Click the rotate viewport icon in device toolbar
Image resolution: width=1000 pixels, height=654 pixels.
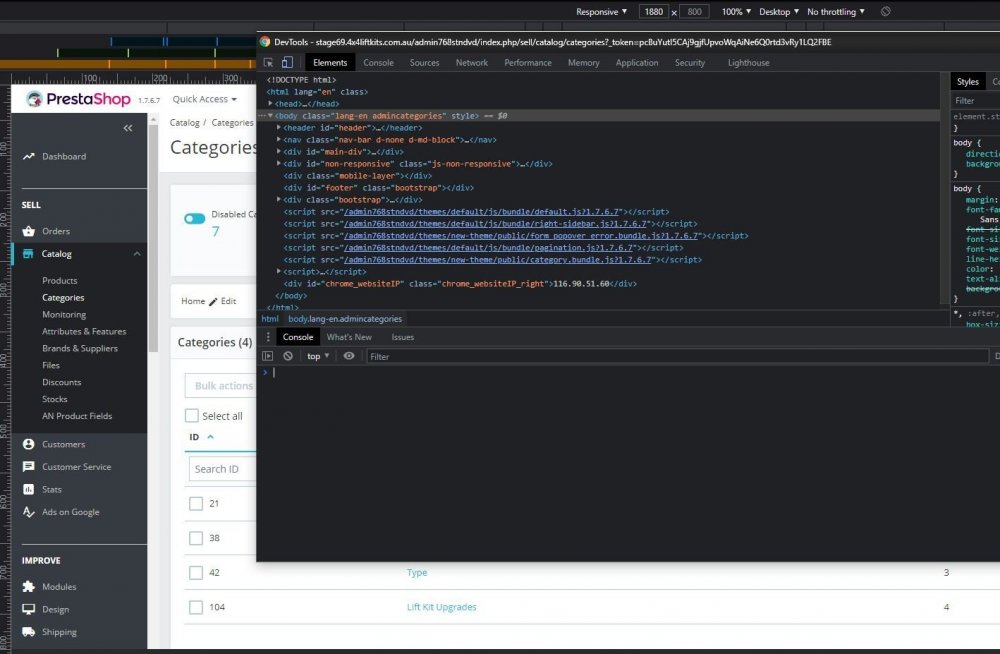point(884,11)
